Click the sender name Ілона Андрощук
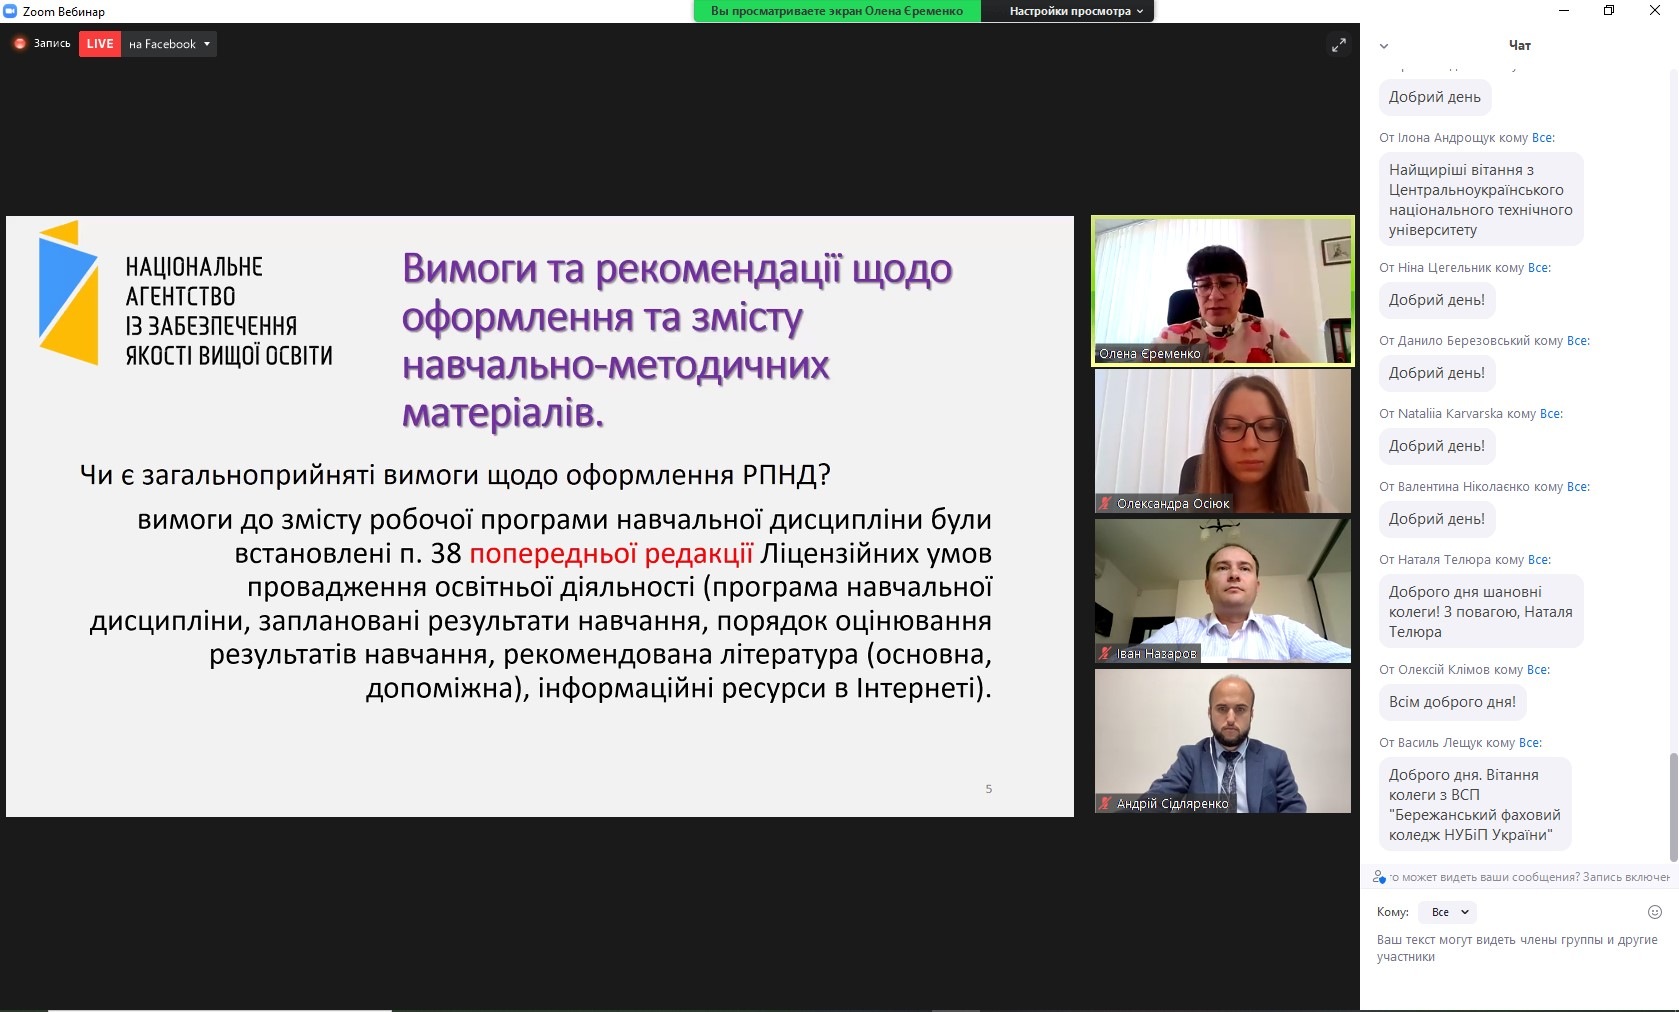The image size is (1679, 1012). point(1447,138)
